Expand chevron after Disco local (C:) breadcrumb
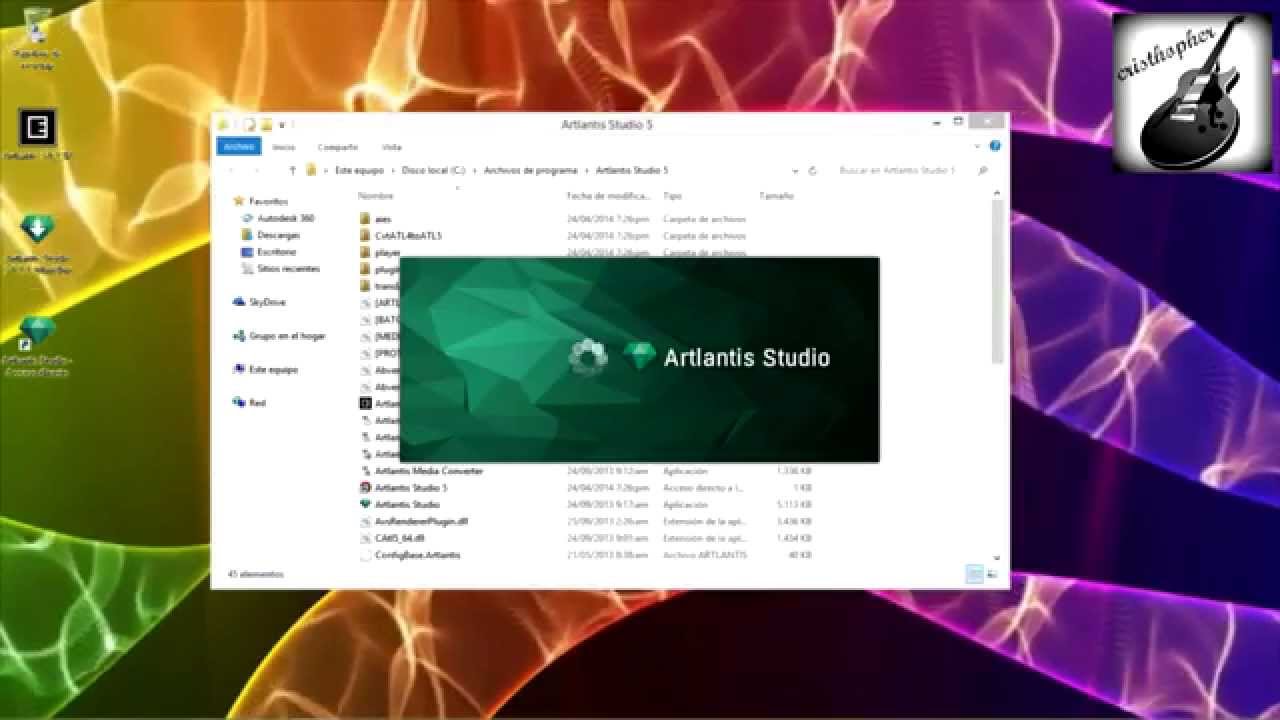Screen dimensions: 1280x720 [475, 171]
